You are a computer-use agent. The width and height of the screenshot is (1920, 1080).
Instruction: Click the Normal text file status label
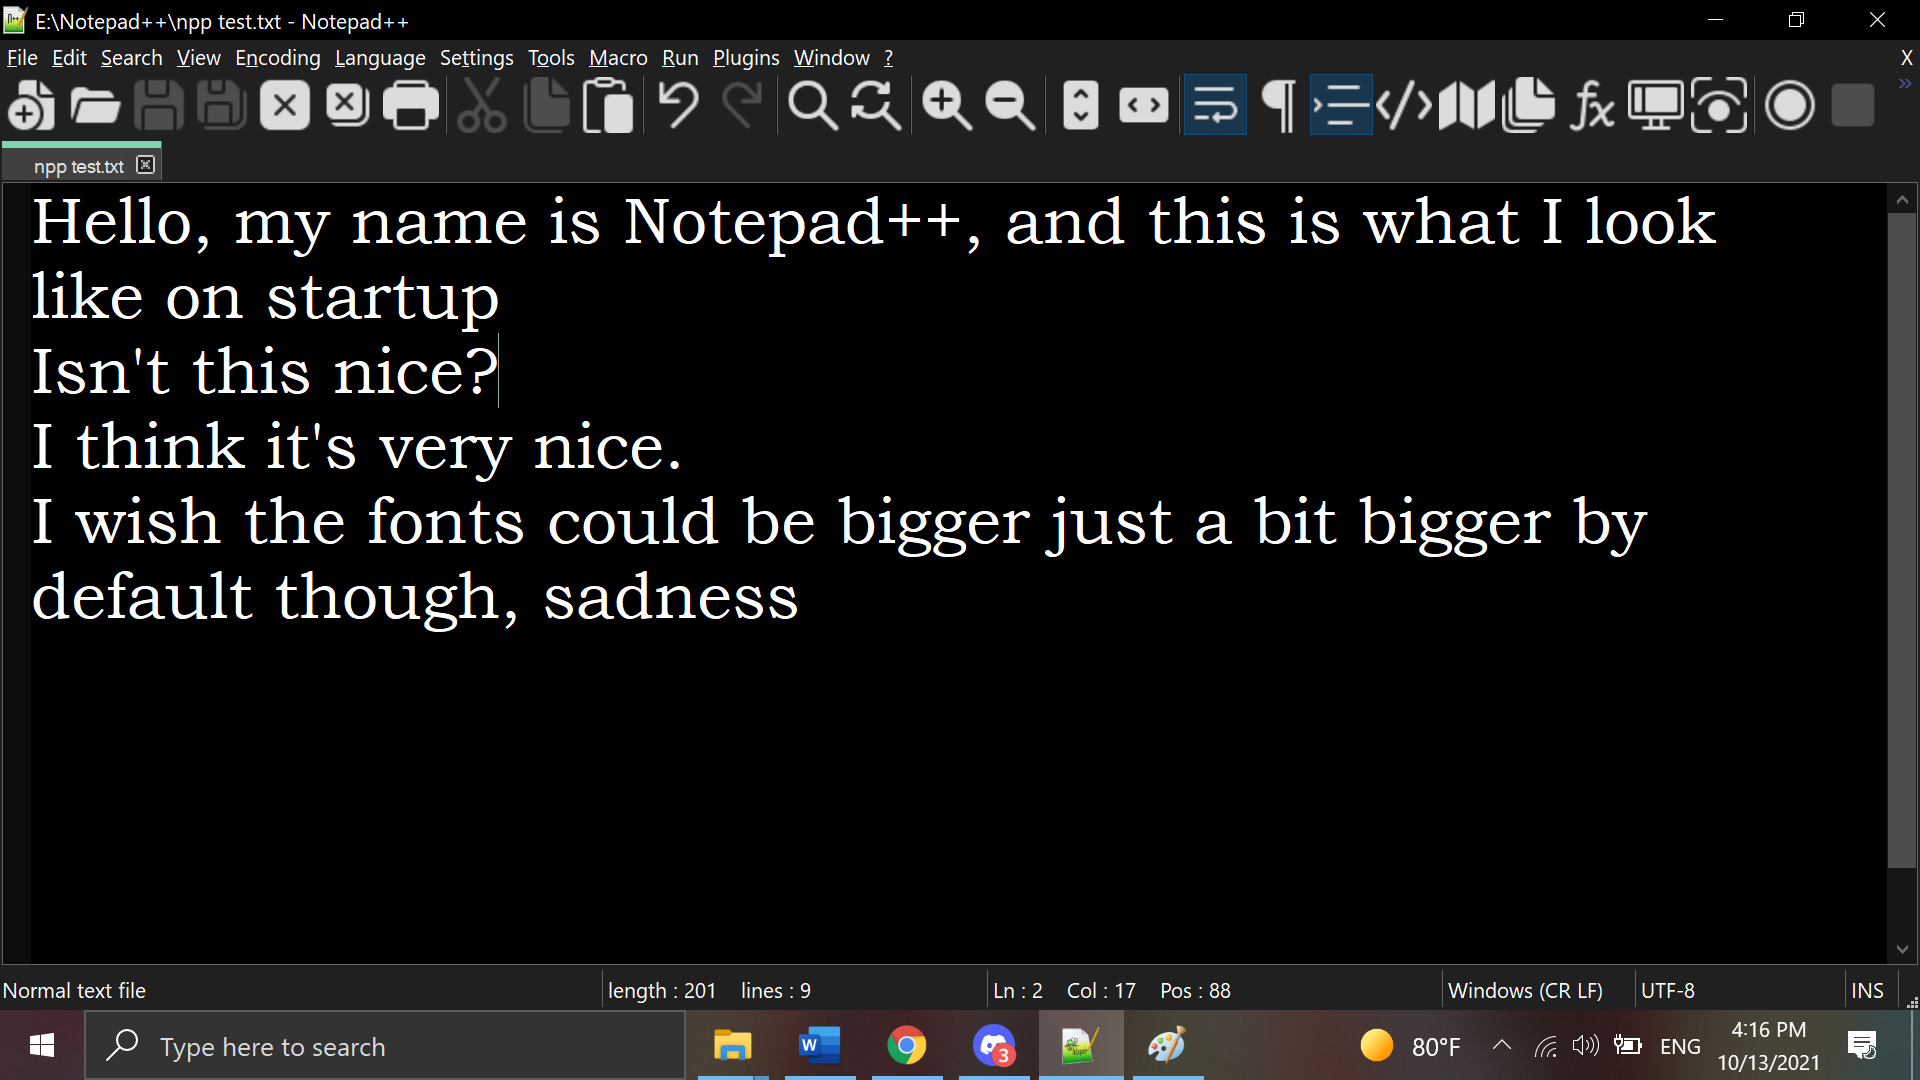[74, 991]
